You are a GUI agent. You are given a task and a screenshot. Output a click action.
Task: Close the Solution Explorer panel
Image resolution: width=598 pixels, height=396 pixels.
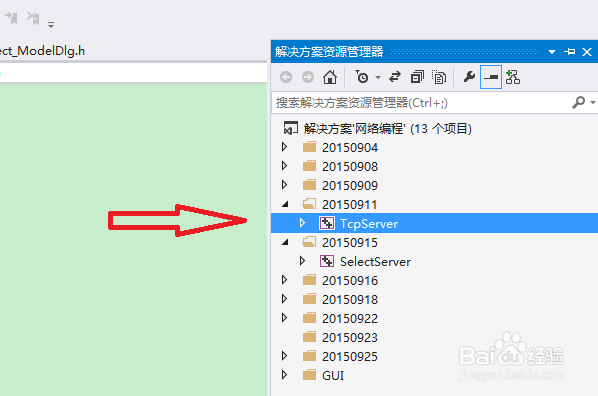tap(587, 52)
